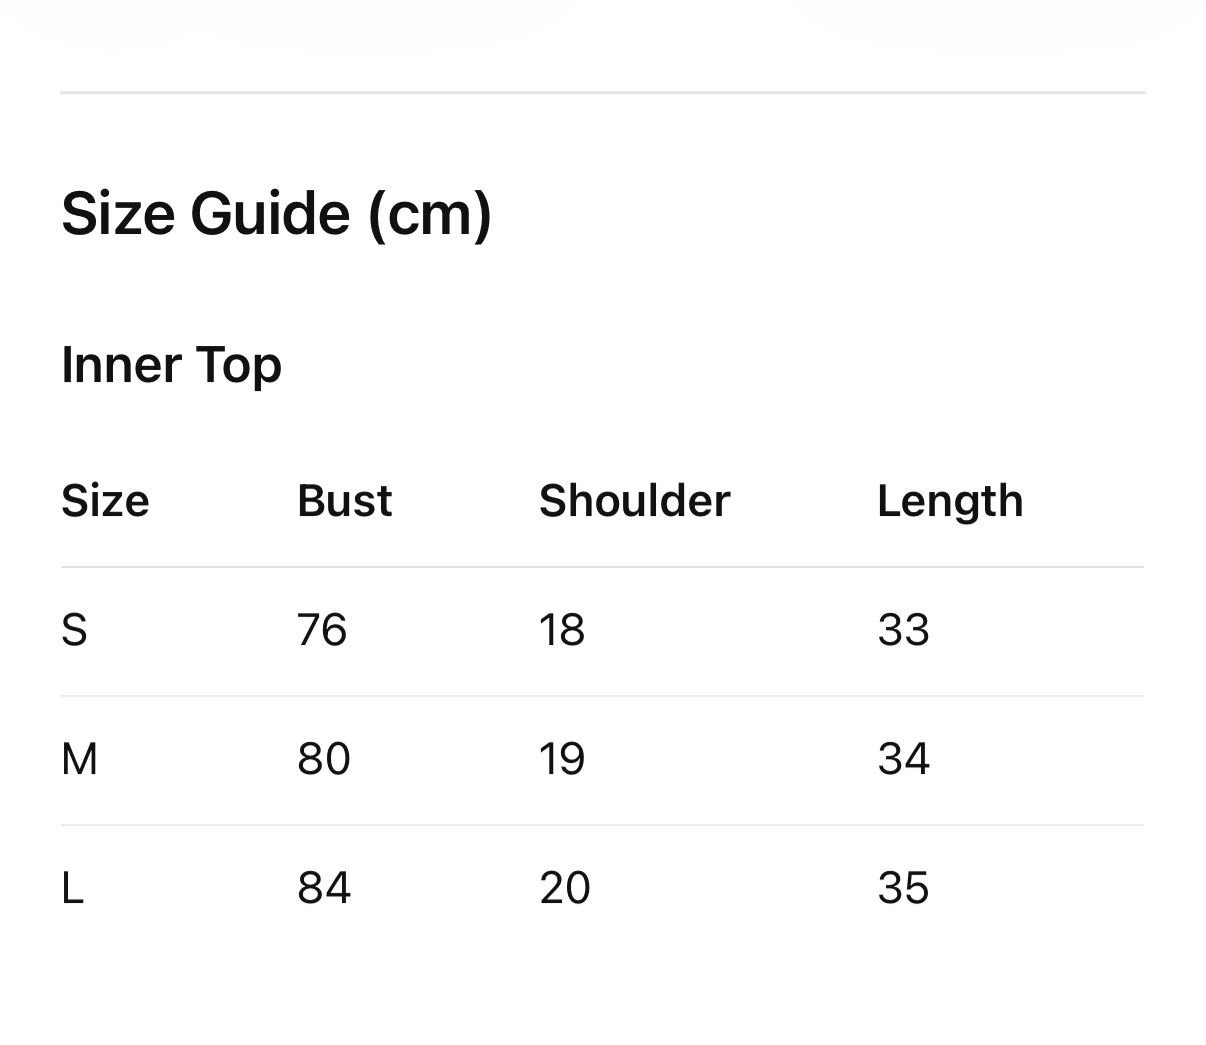Select the Shoulder column header
This screenshot has height=1045, width=1206.
pos(634,500)
